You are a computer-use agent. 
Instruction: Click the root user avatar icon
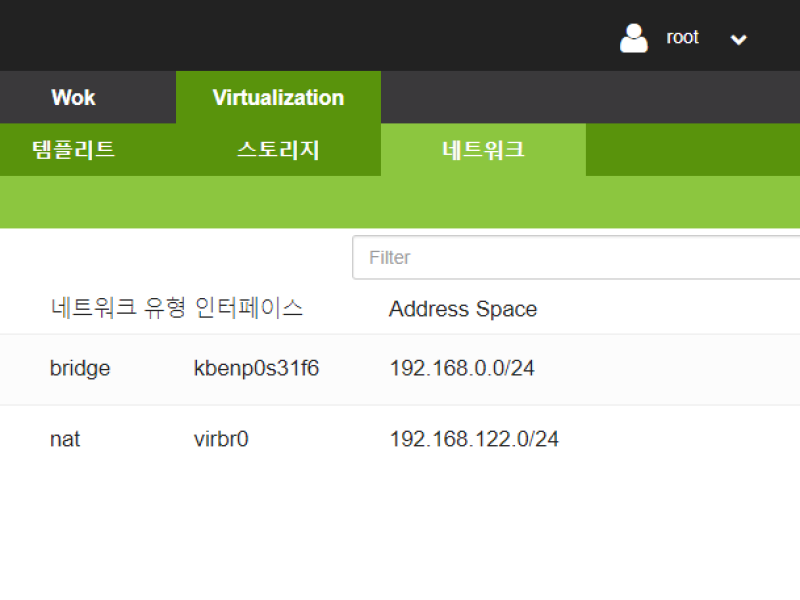point(634,38)
